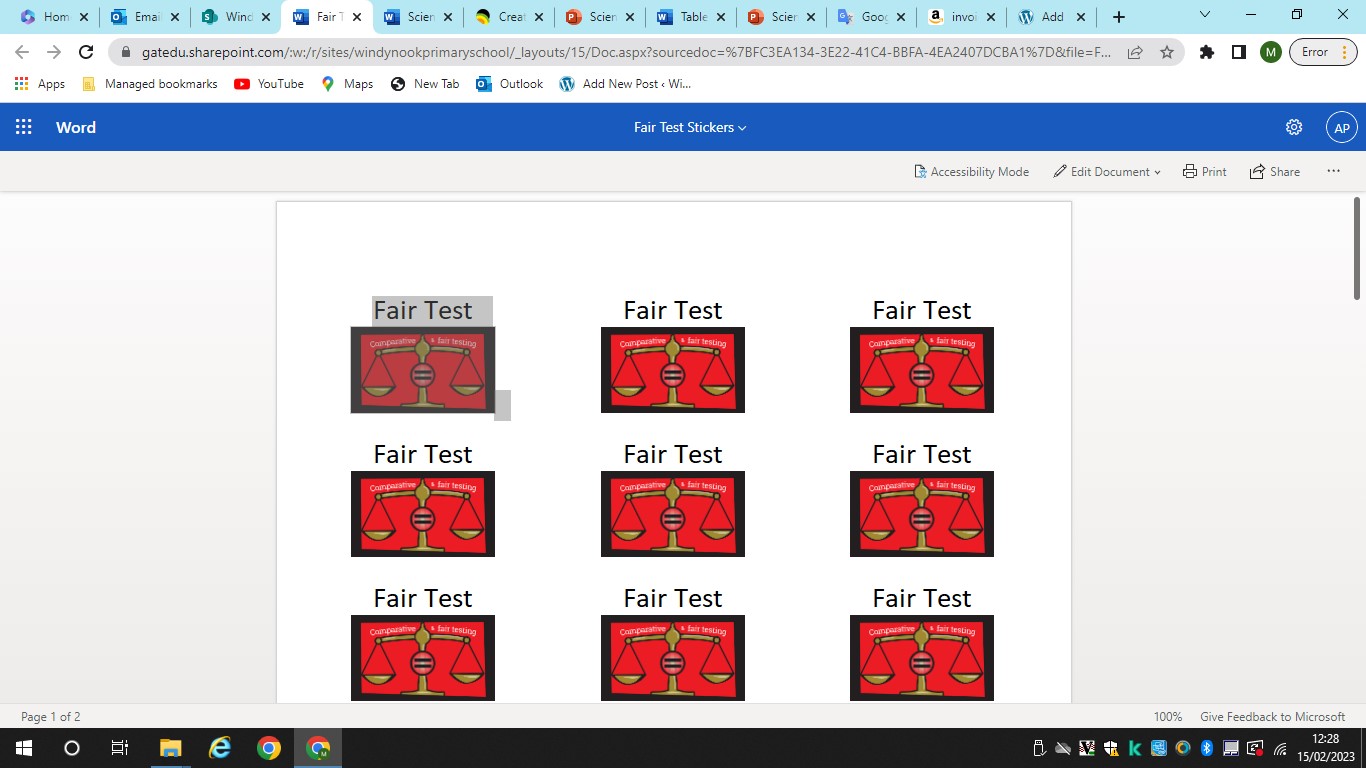Click the Error indicator next to Chrome menu
Screen dimensions: 1366x768
(1318, 51)
